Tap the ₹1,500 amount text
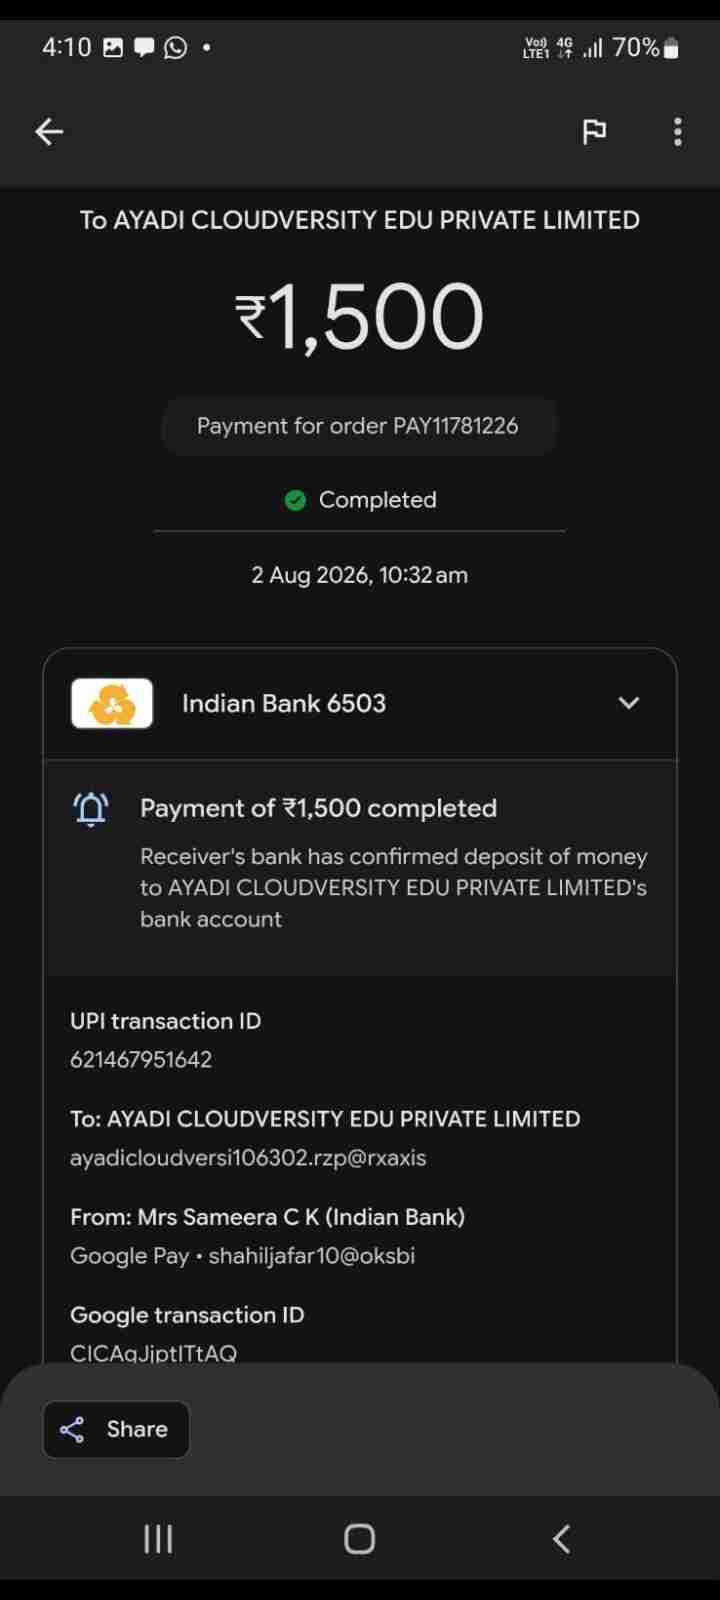 tap(359, 316)
